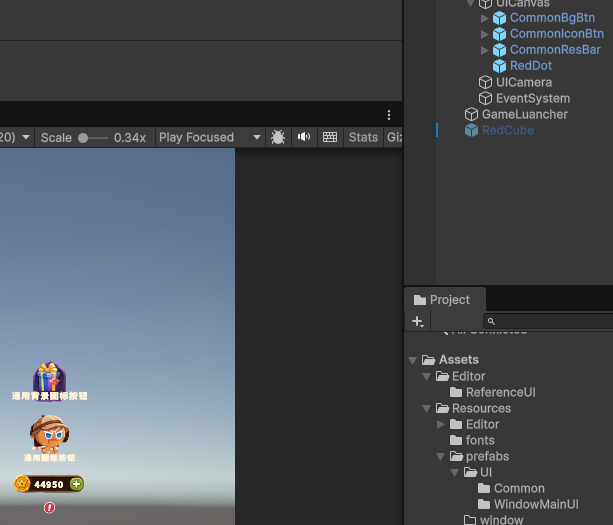Select GameLuancher in the hierarchy
This screenshot has height=525, width=613.
pyautogui.click(x=525, y=115)
